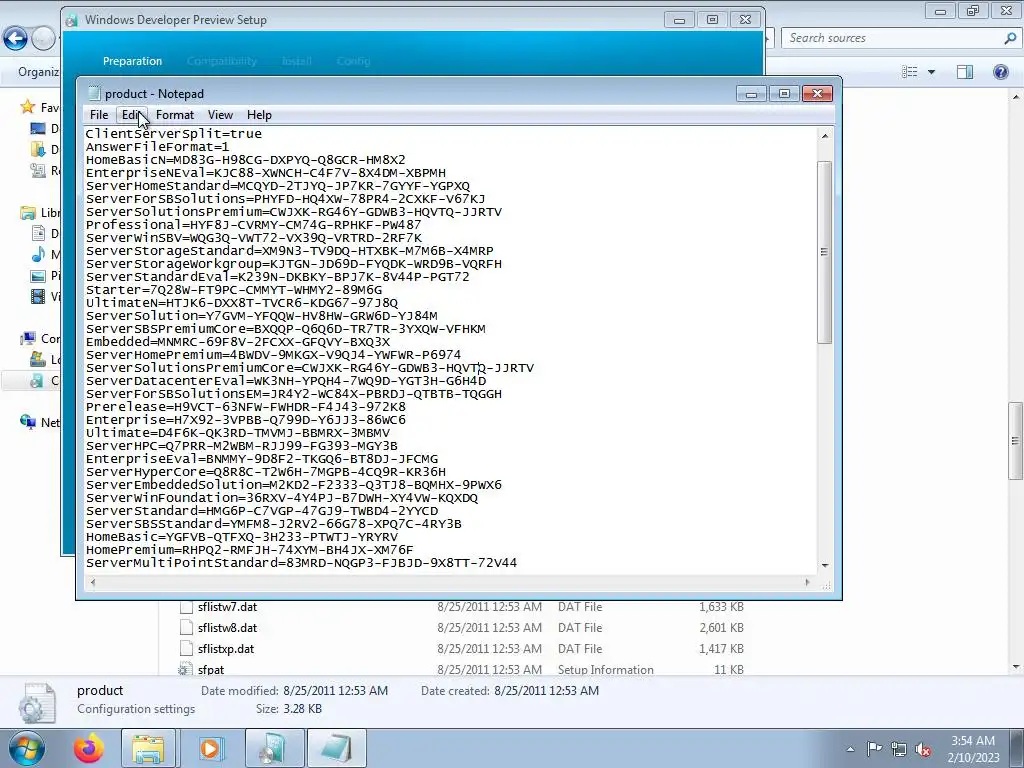Viewport: 1024px width, 768px height.
Task: Click the Notepad vertical scrollbar thumb
Action: 825,252
